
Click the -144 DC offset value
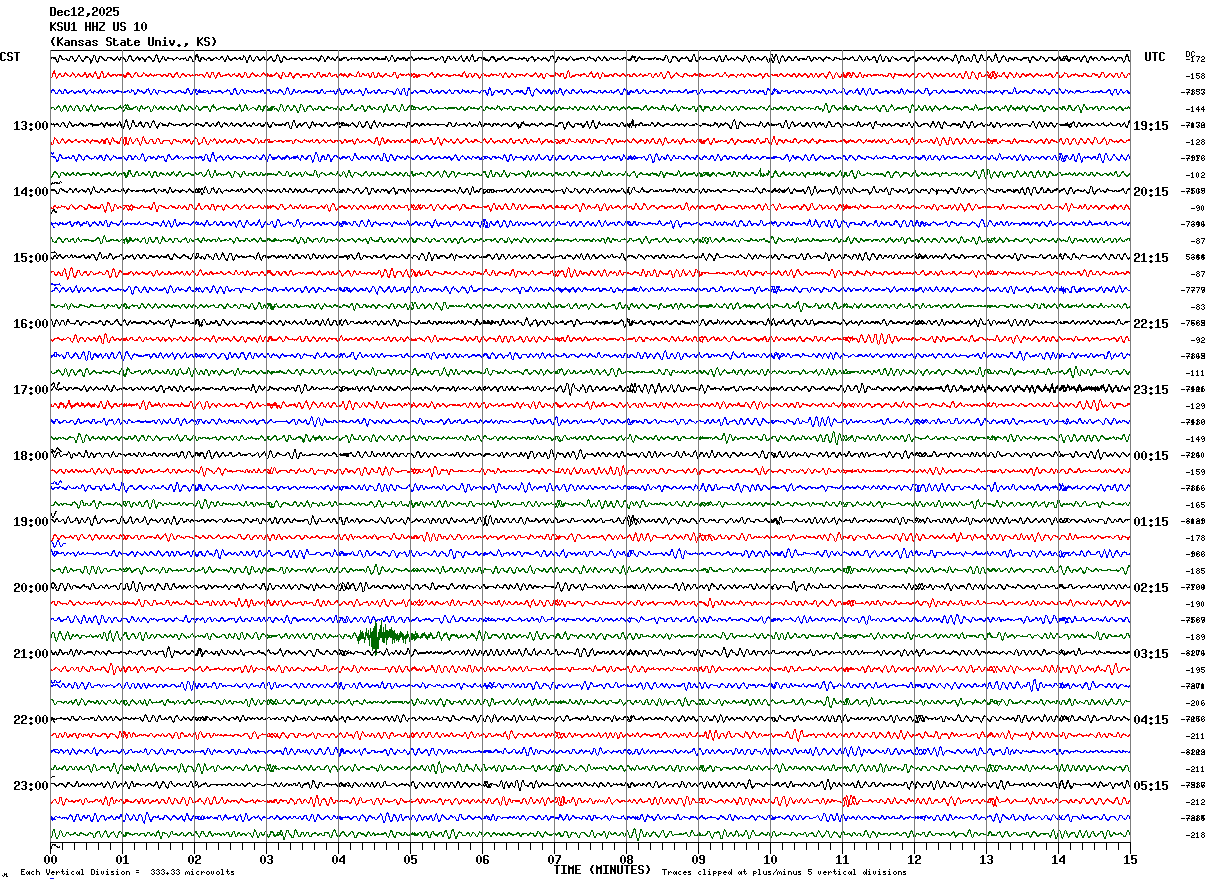[x=1195, y=109]
